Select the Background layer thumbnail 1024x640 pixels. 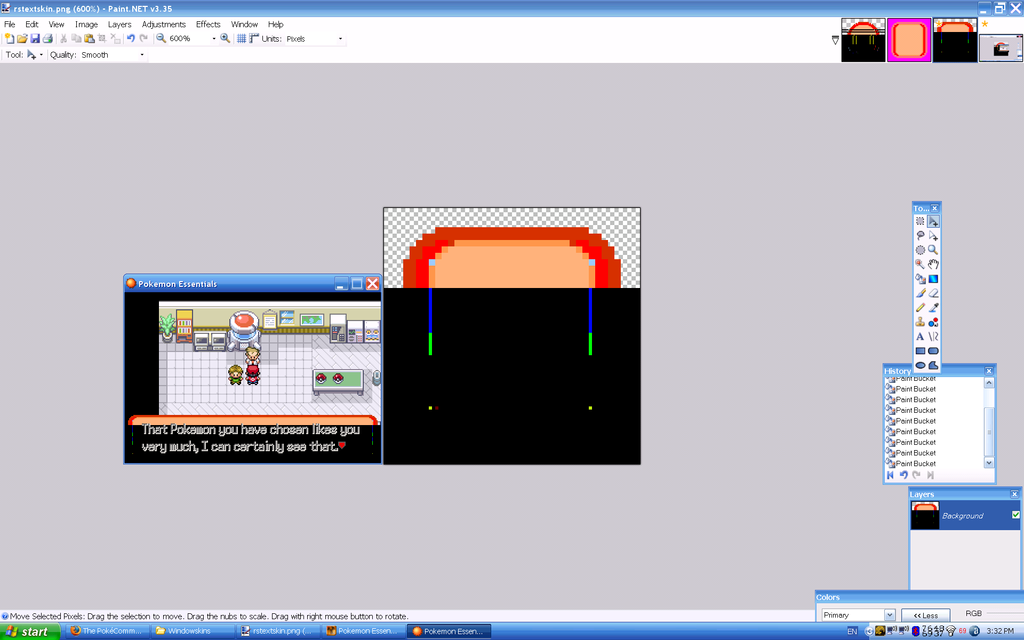tap(925, 515)
